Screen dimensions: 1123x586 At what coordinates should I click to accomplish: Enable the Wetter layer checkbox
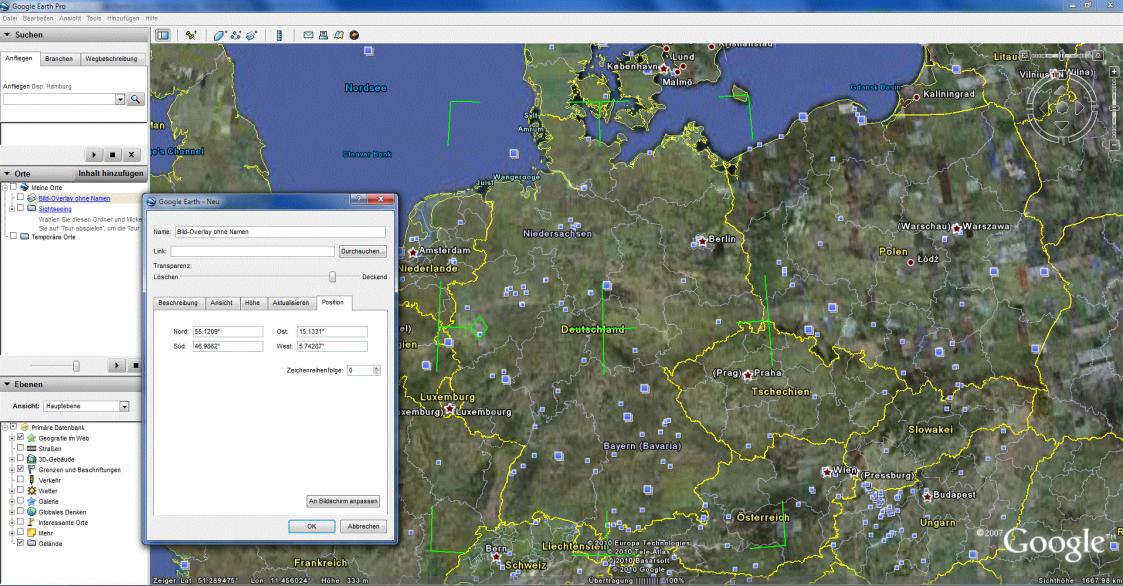(x=20, y=492)
